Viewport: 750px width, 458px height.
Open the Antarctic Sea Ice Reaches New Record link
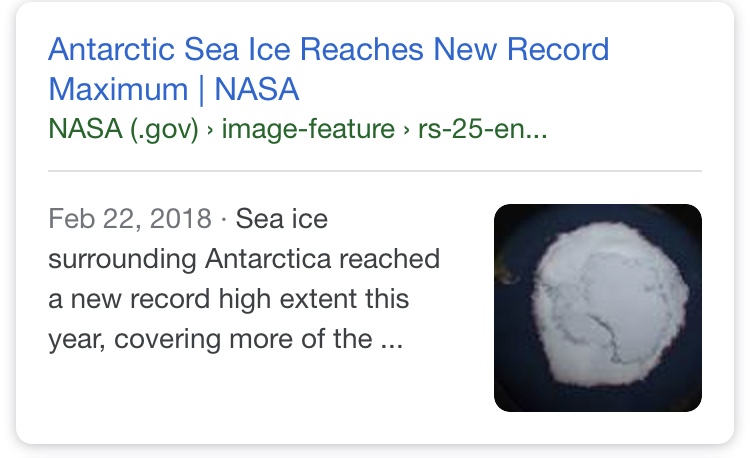tap(329, 49)
